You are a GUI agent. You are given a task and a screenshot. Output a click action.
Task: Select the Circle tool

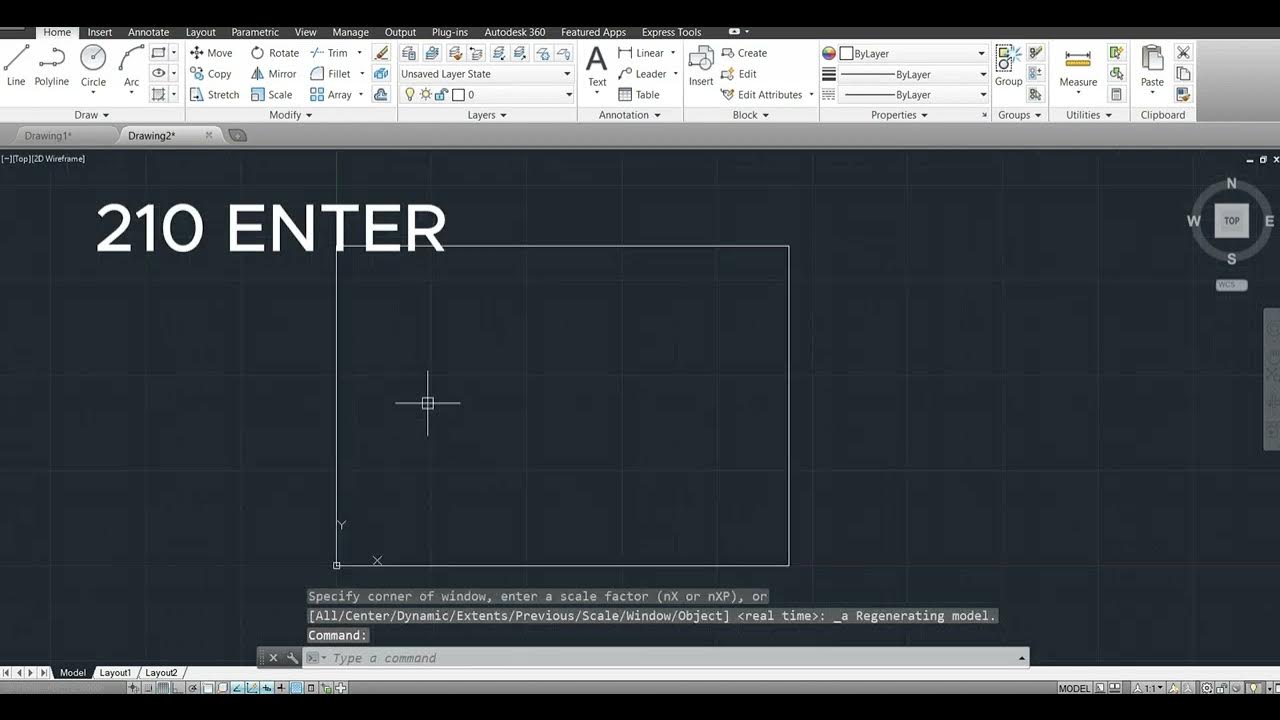tap(93, 65)
